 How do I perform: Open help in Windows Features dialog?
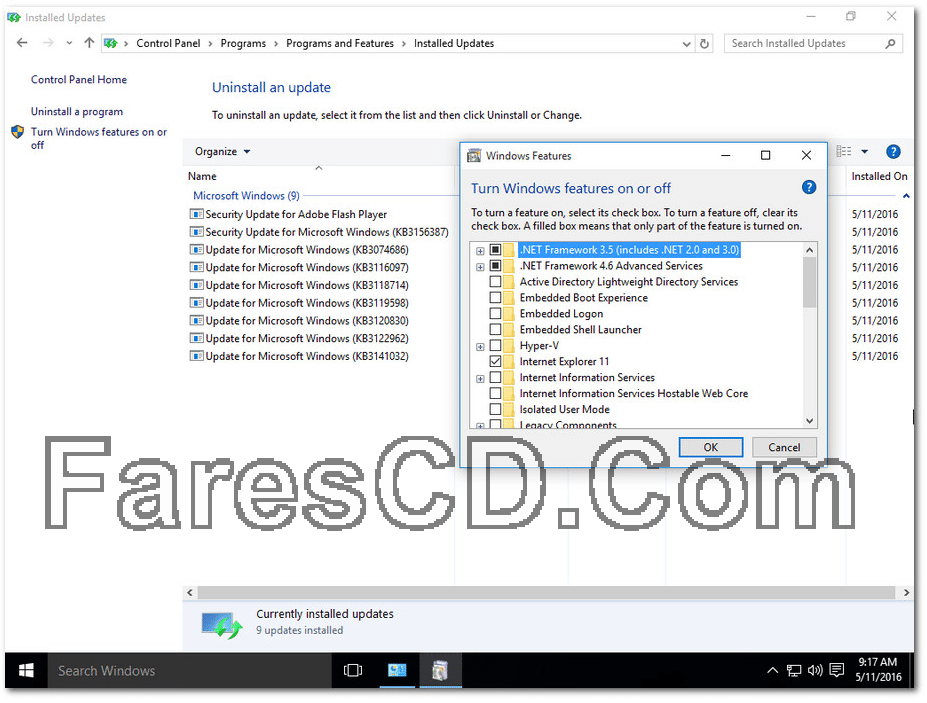(809, 187)
